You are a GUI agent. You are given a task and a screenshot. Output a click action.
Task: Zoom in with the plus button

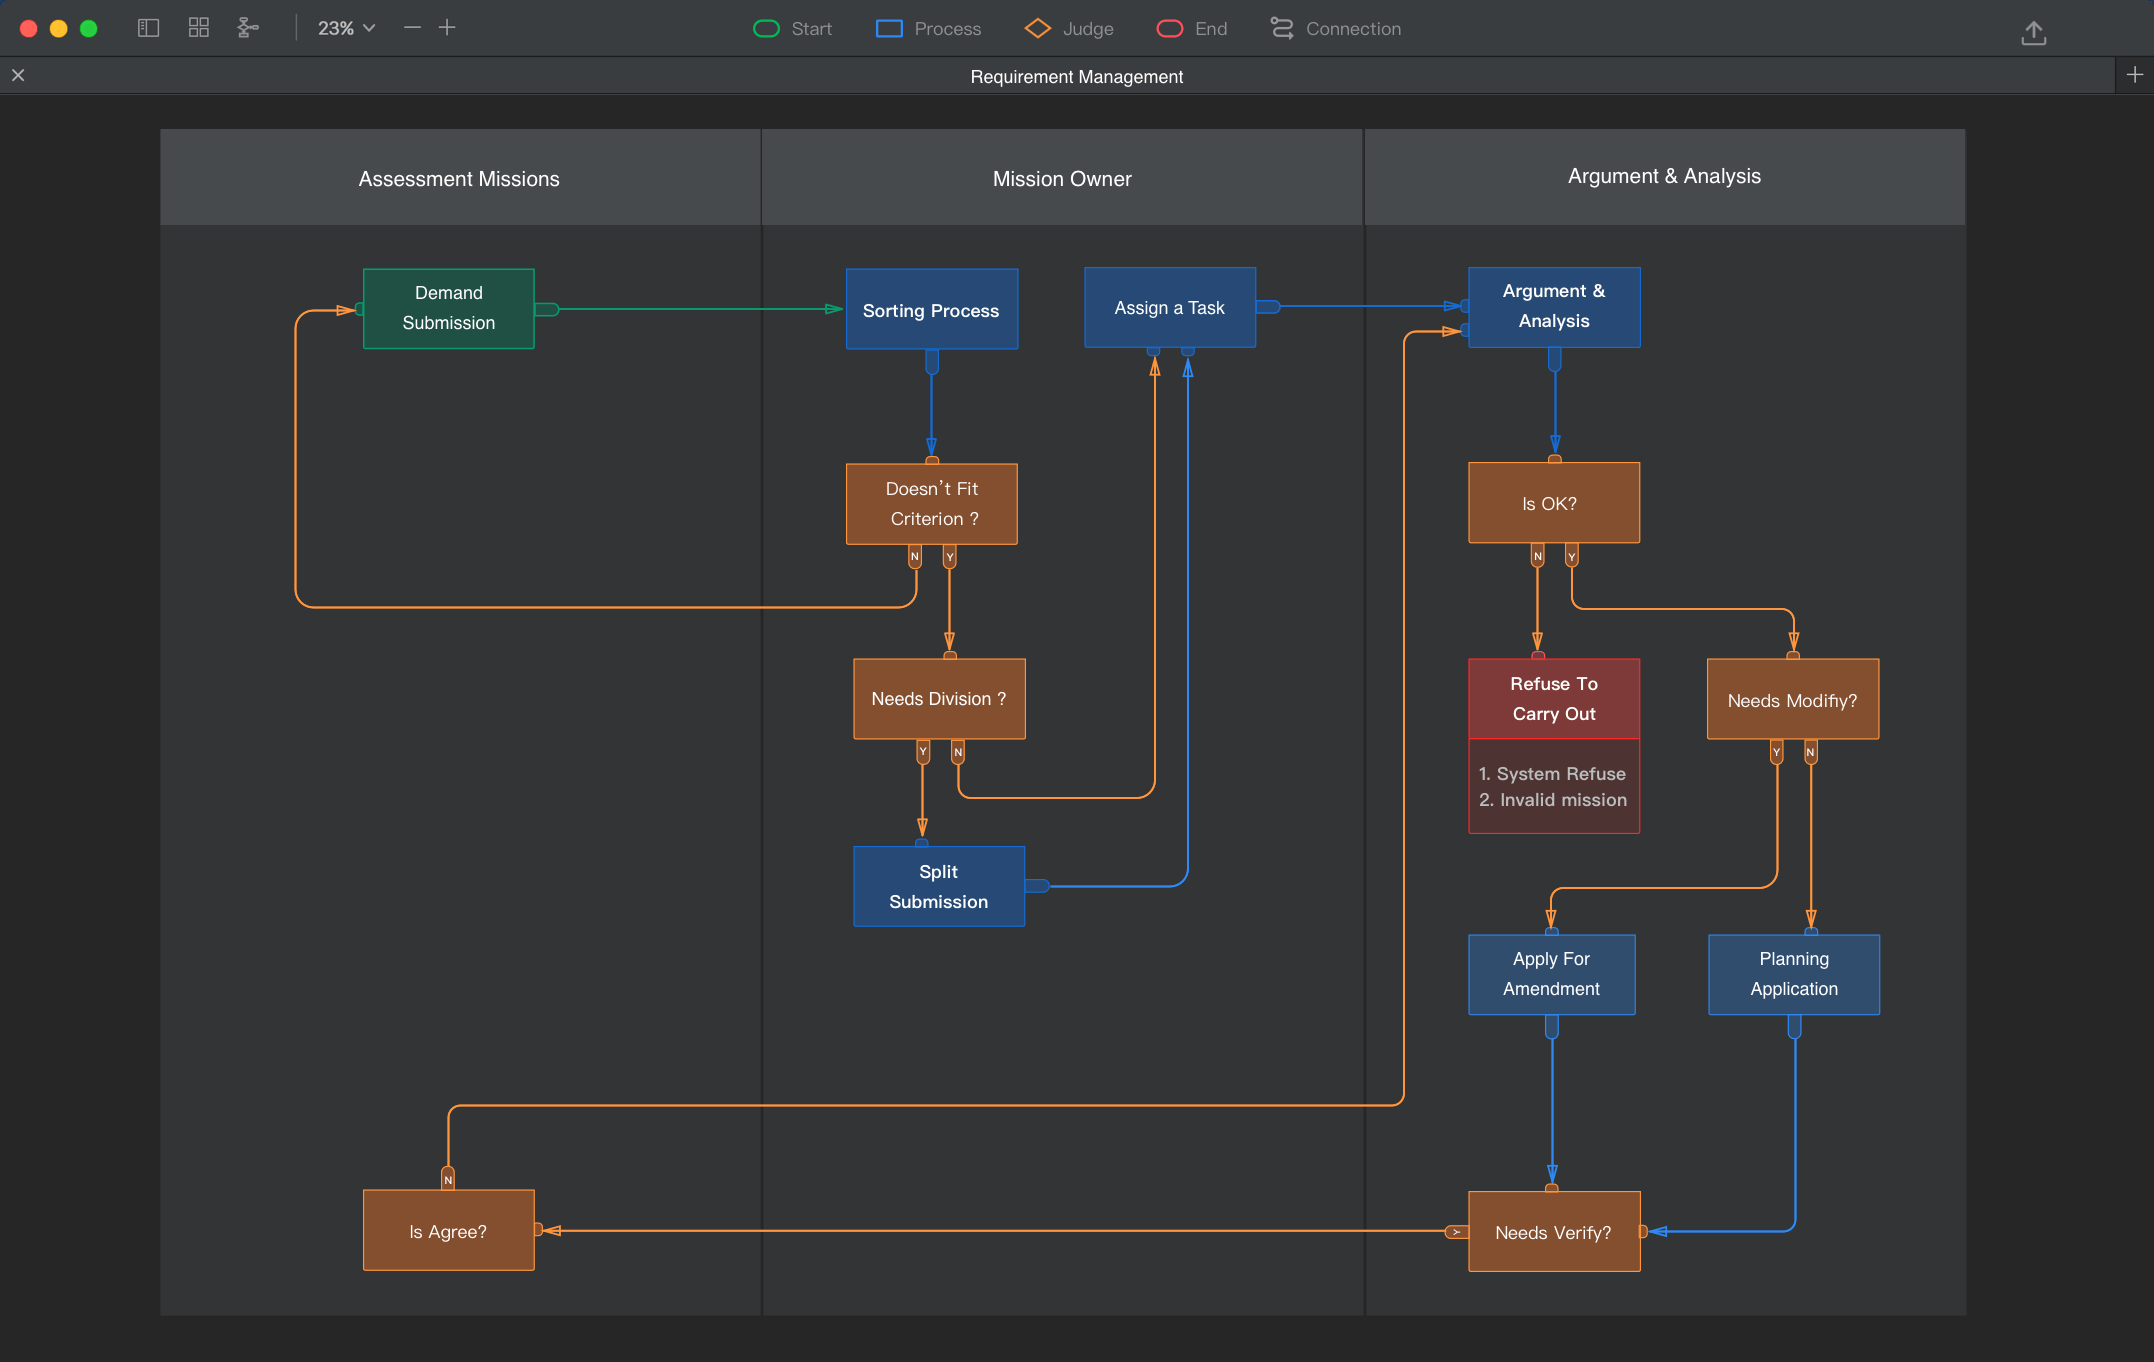pos(447,28)
